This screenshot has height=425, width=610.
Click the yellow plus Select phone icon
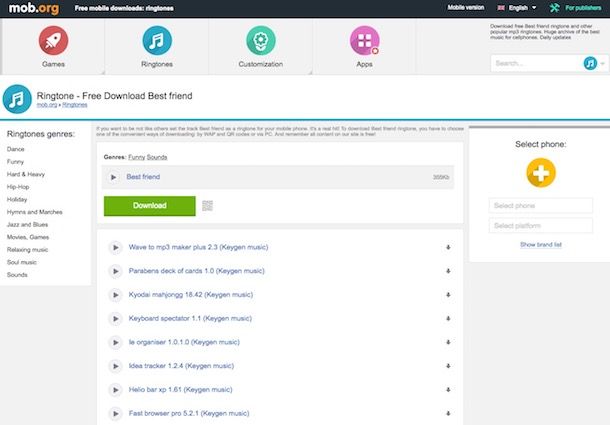[541, 173]
